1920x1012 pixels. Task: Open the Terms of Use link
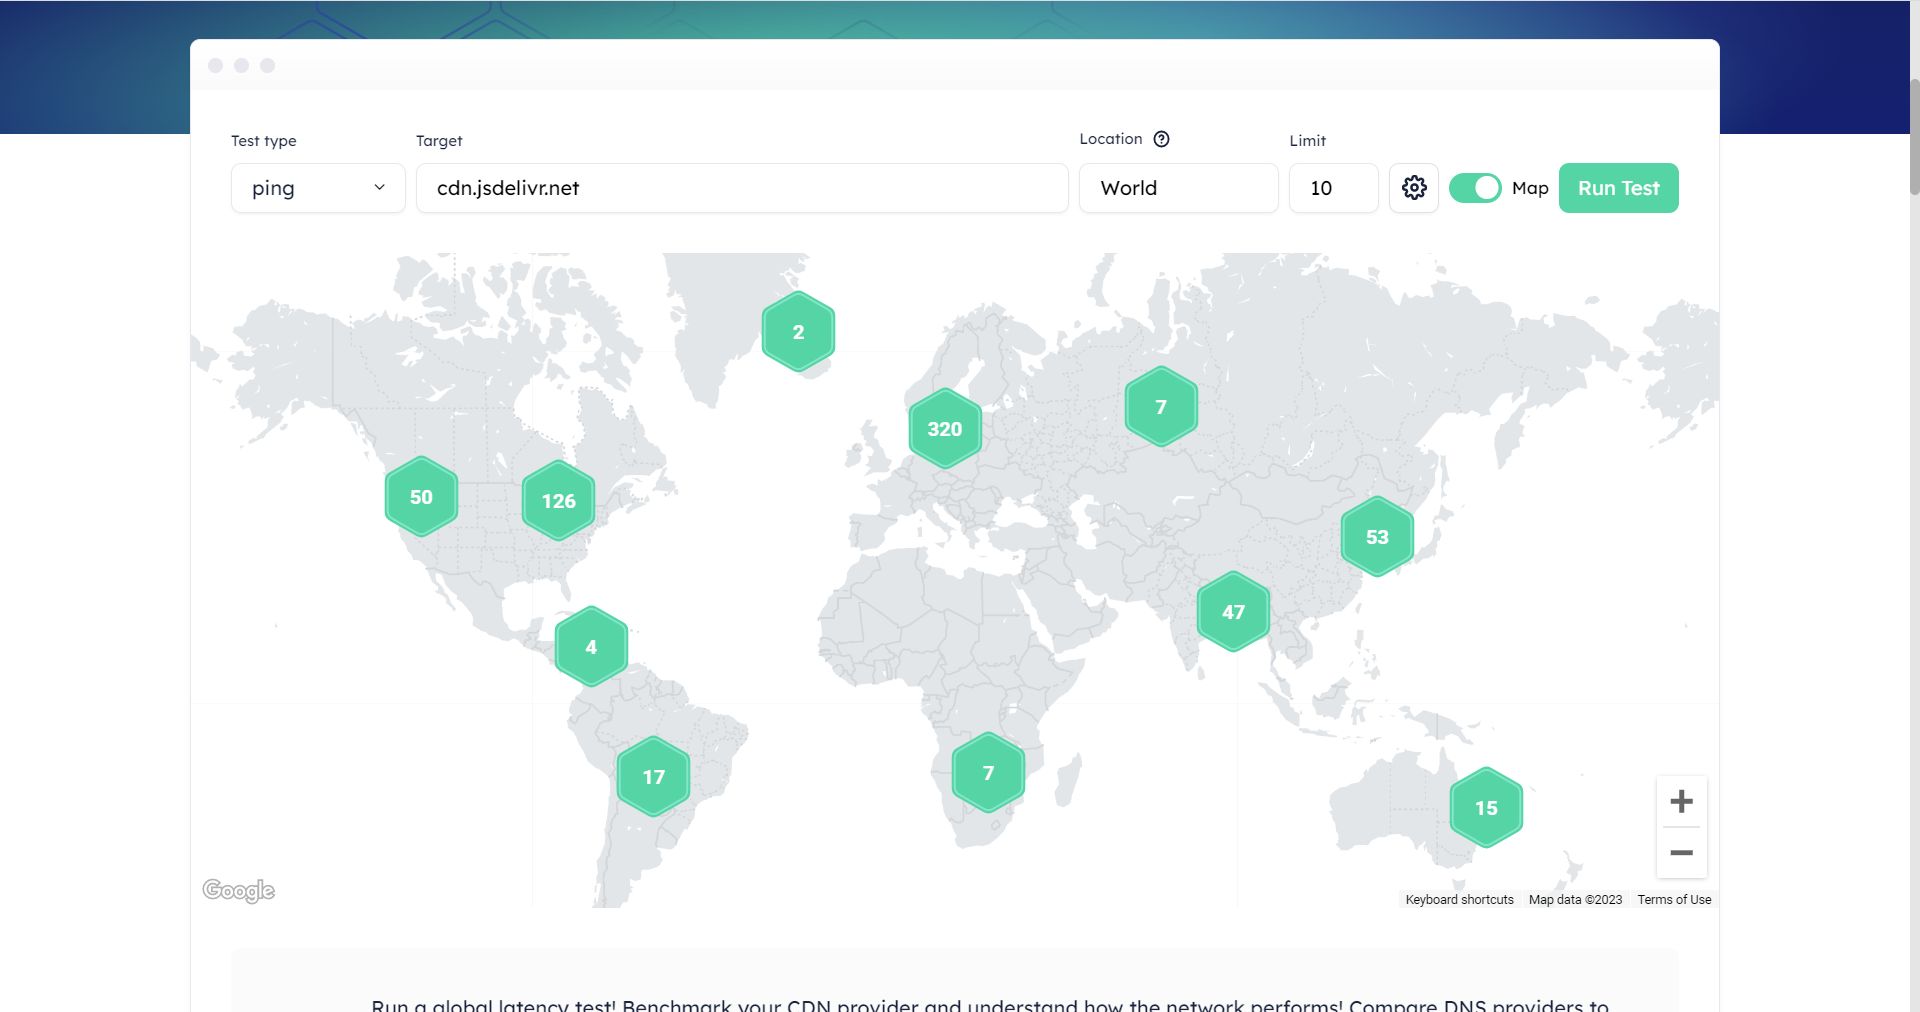pyautogui.click(x=1673, y=899)
